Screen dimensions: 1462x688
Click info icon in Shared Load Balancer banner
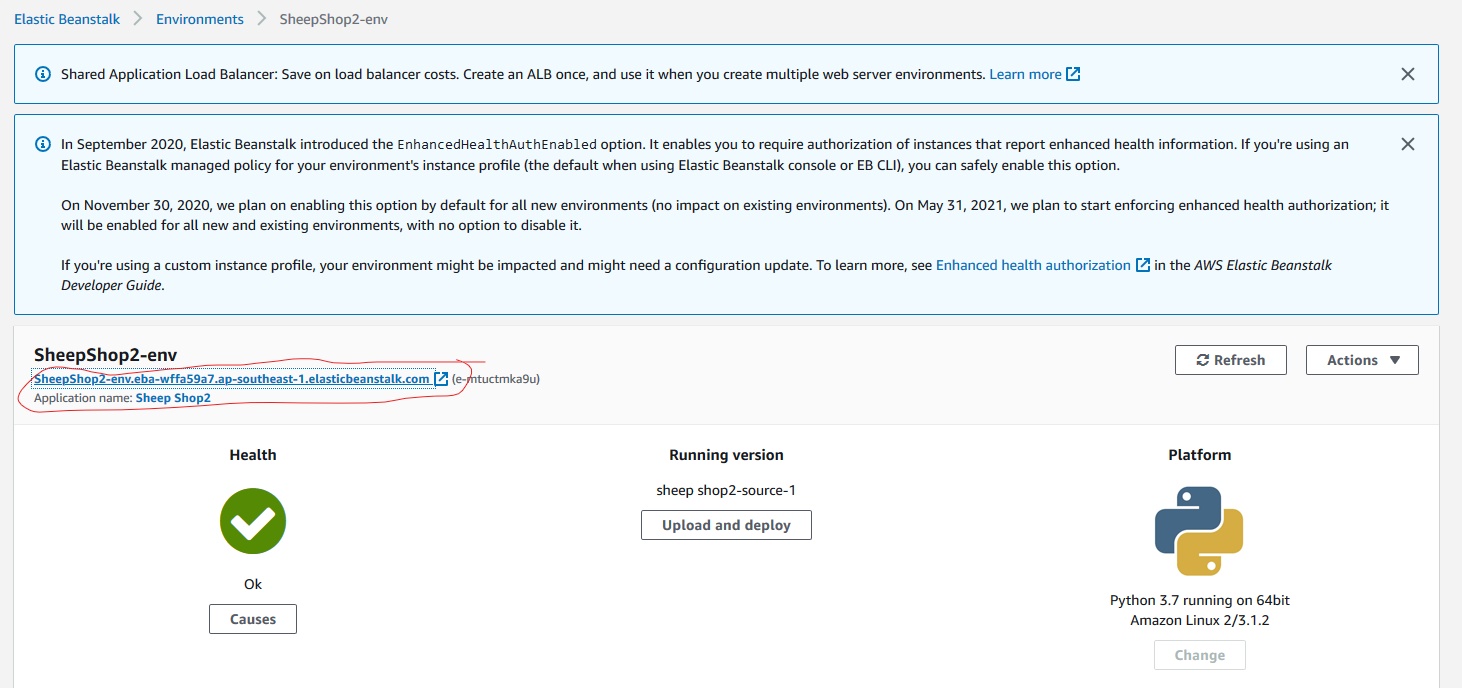coord(43,74)
